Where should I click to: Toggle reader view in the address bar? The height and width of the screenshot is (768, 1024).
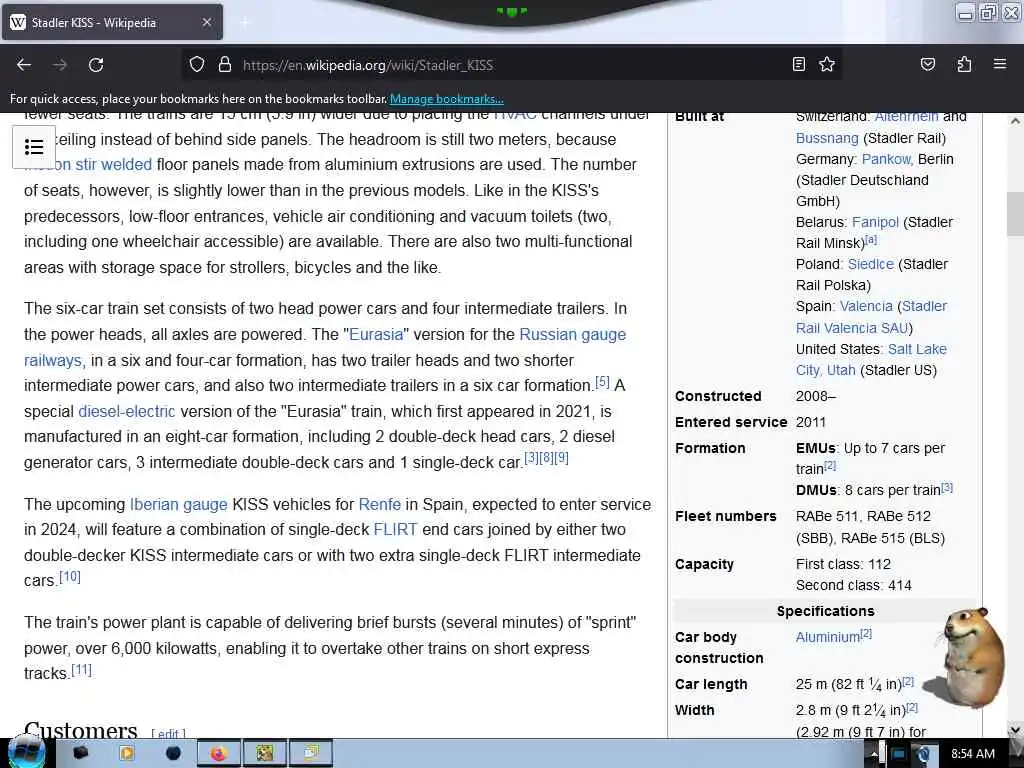coord(799,64)
